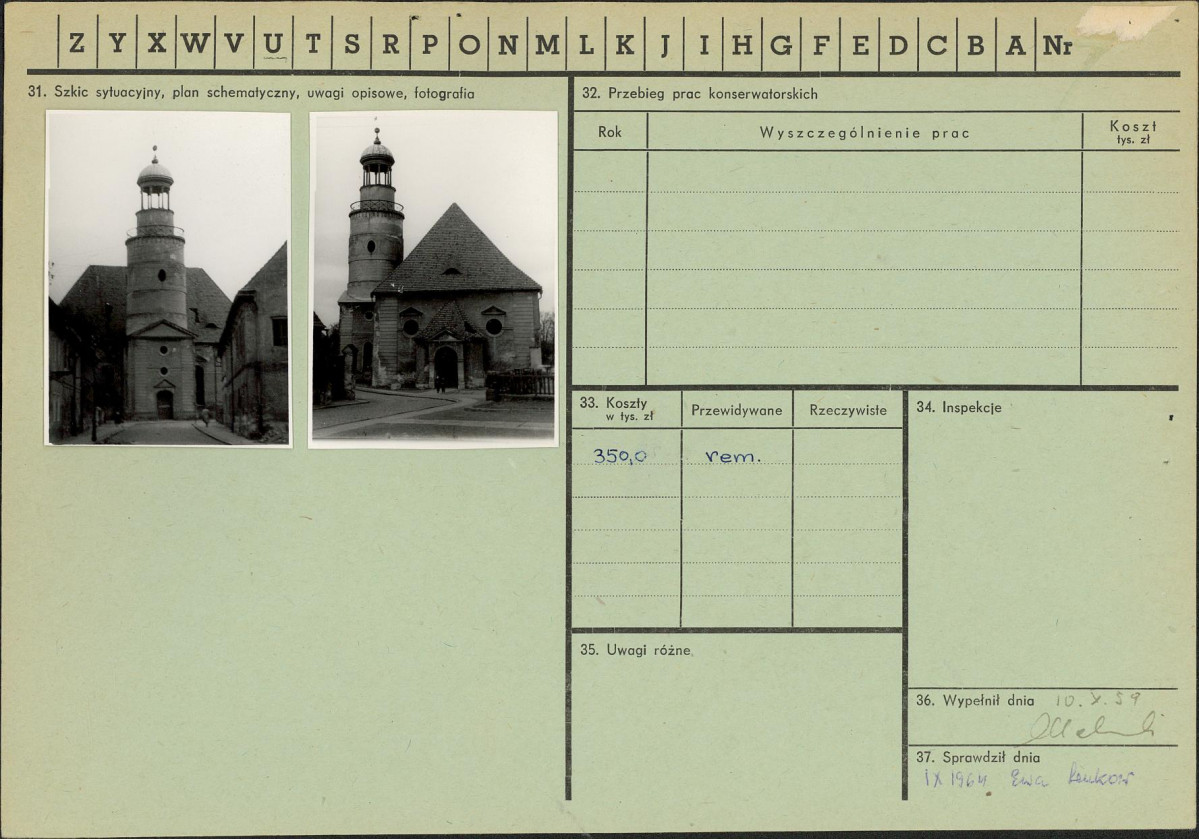
Task: Click the letter H index cell
Action: [x=742, y=44]
